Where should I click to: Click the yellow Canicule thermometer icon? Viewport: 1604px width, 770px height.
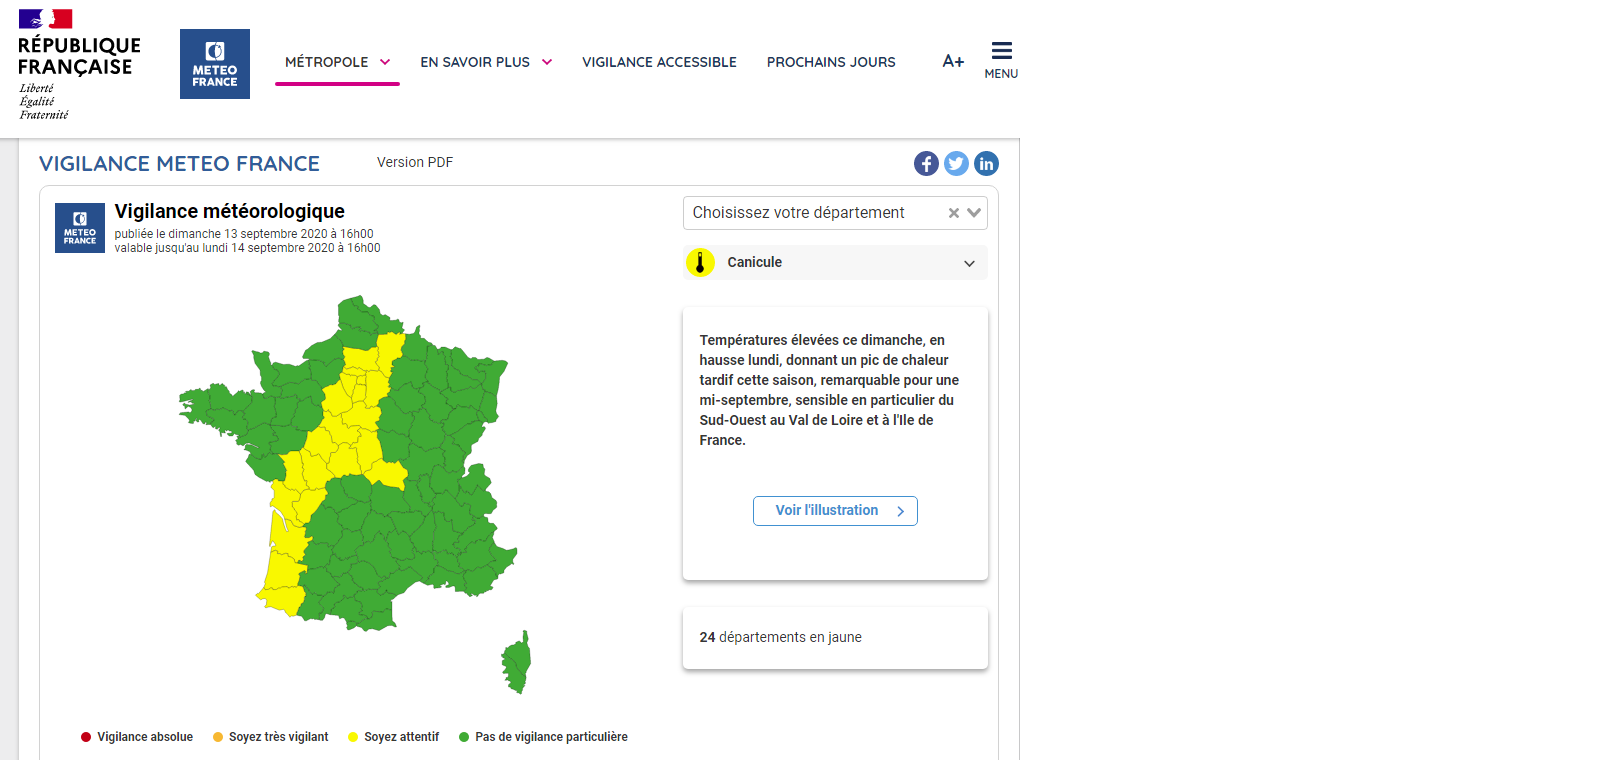(700, 262)
